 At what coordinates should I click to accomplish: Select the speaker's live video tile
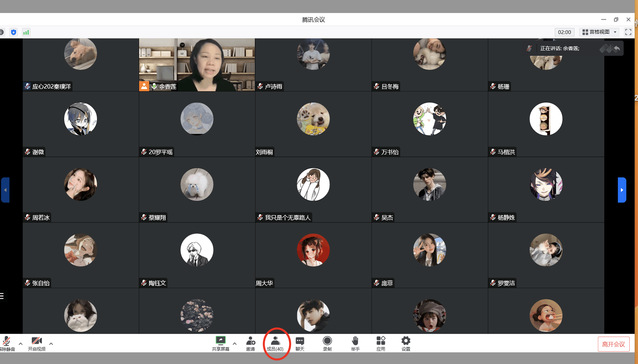[x=197, y=65]
